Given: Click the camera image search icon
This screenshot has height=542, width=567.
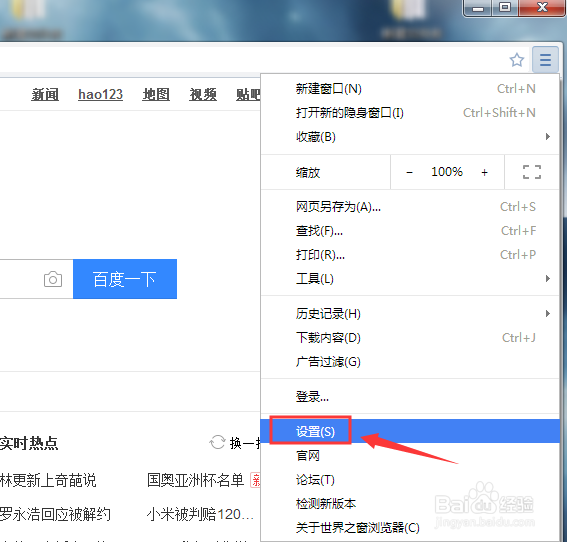Looking at the screenshot, I should (53, 279).
